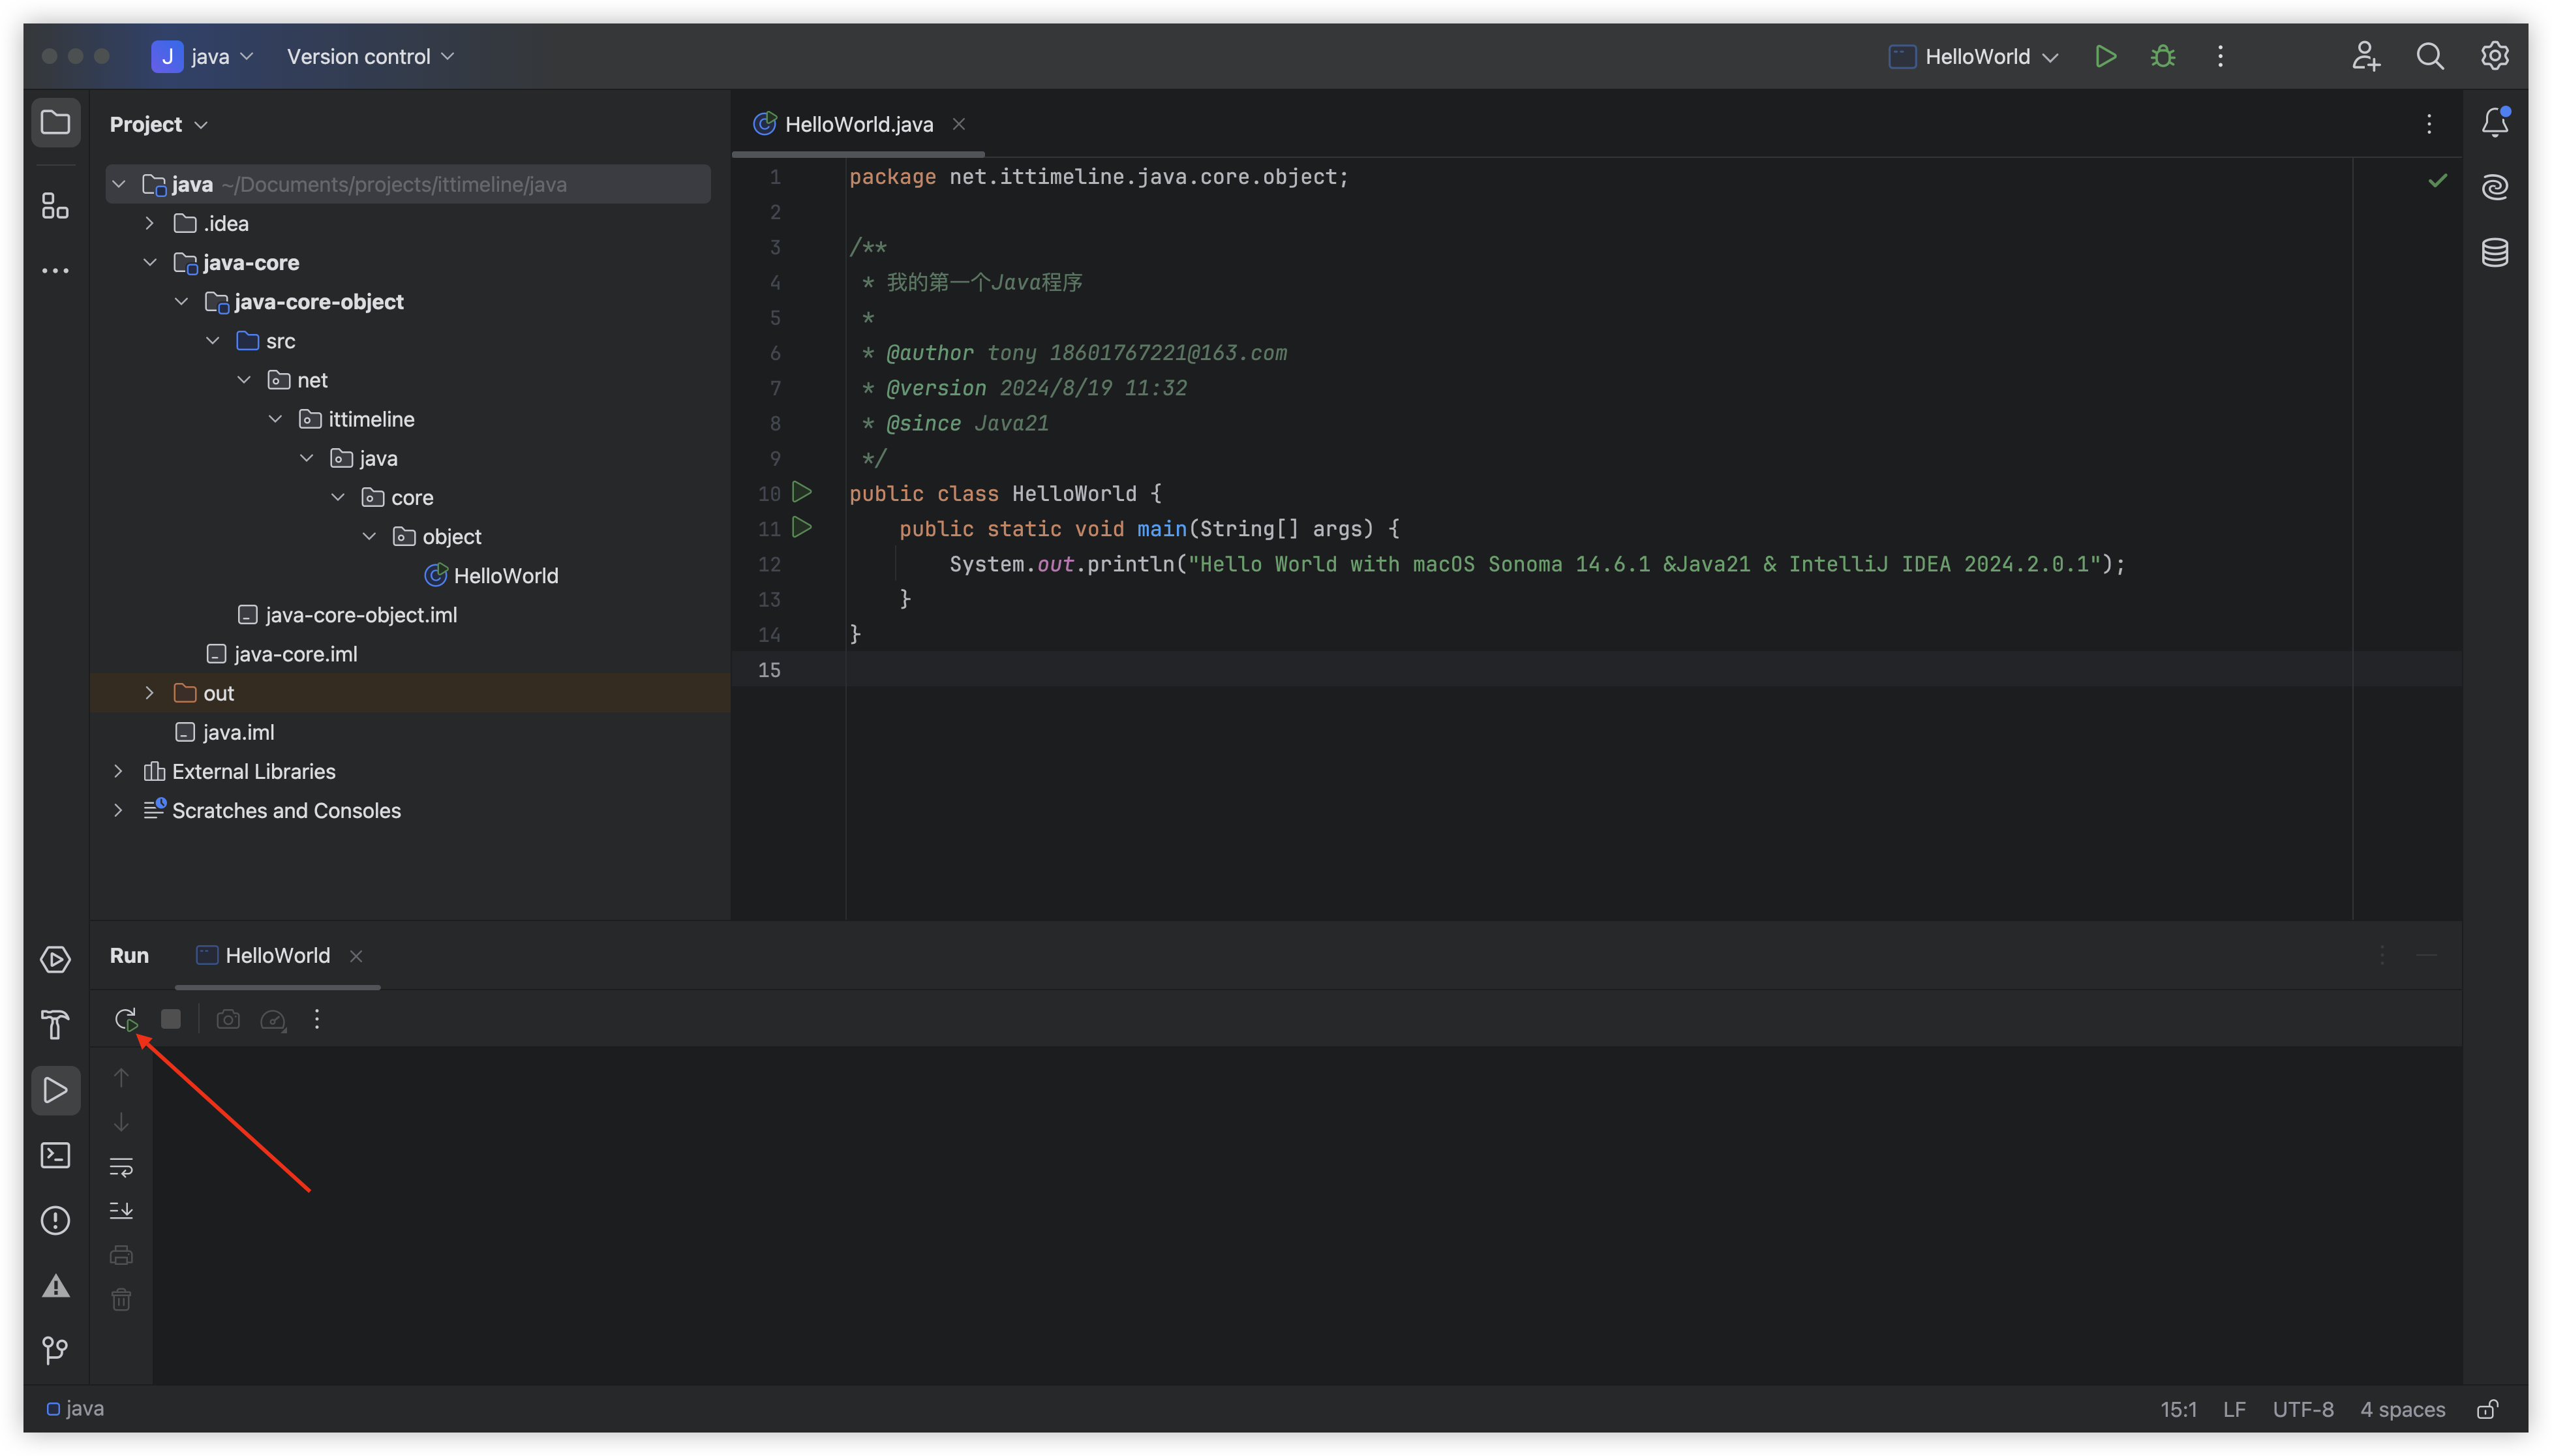Click the 4 spaces indent setting

(x=2402, y=1409)
